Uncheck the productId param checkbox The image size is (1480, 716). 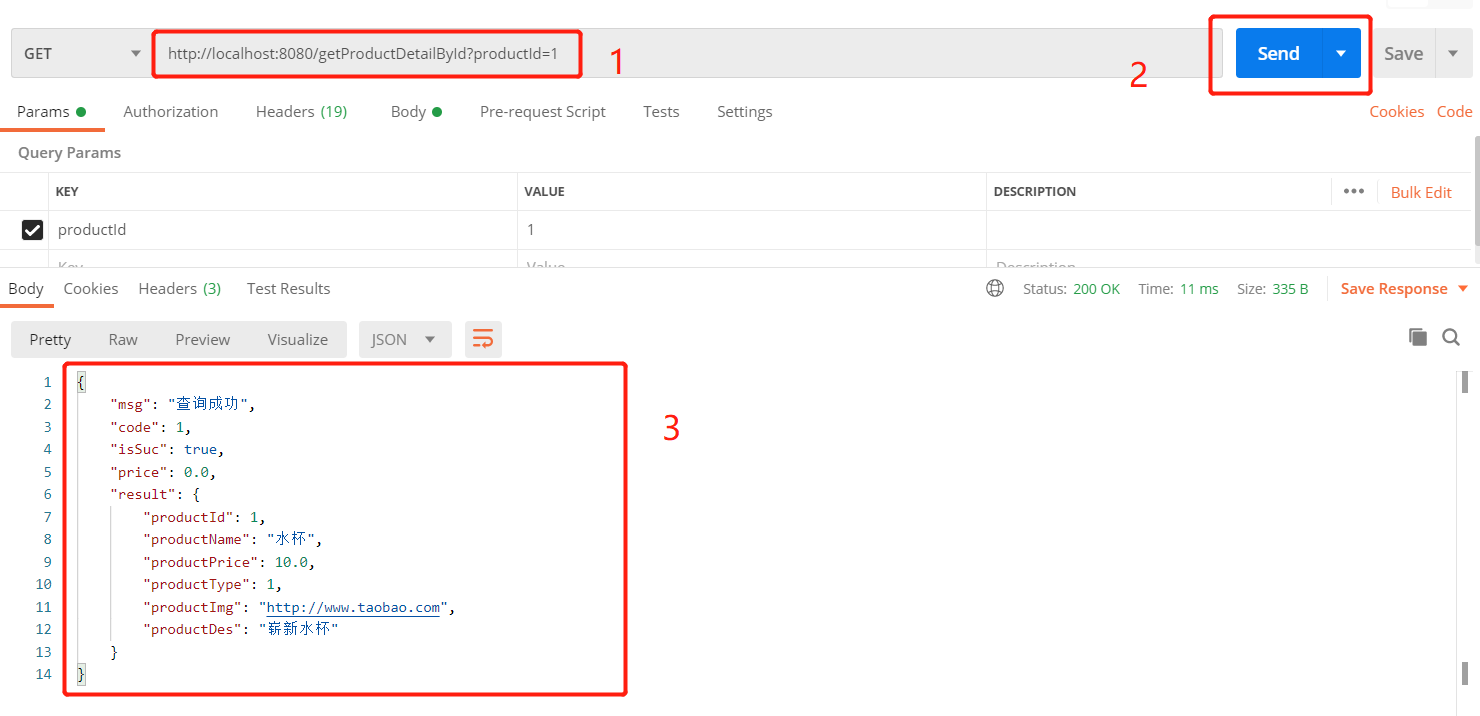click(x=32, y=230)
